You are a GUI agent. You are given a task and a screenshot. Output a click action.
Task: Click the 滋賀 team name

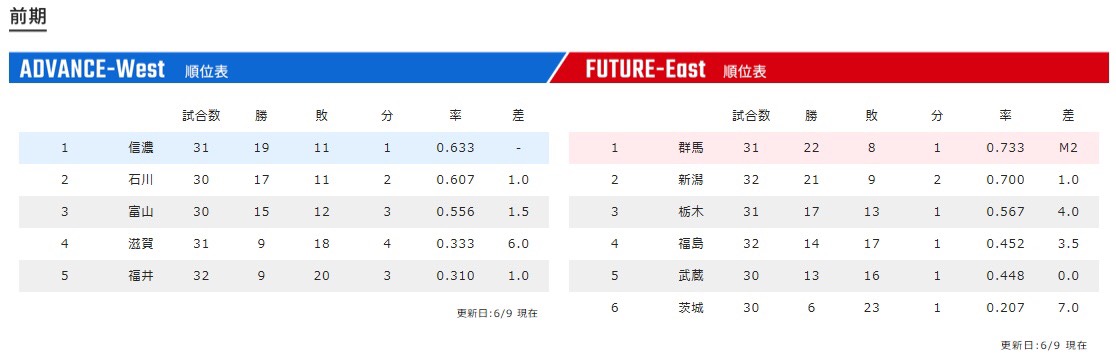[x=141, y=244]
